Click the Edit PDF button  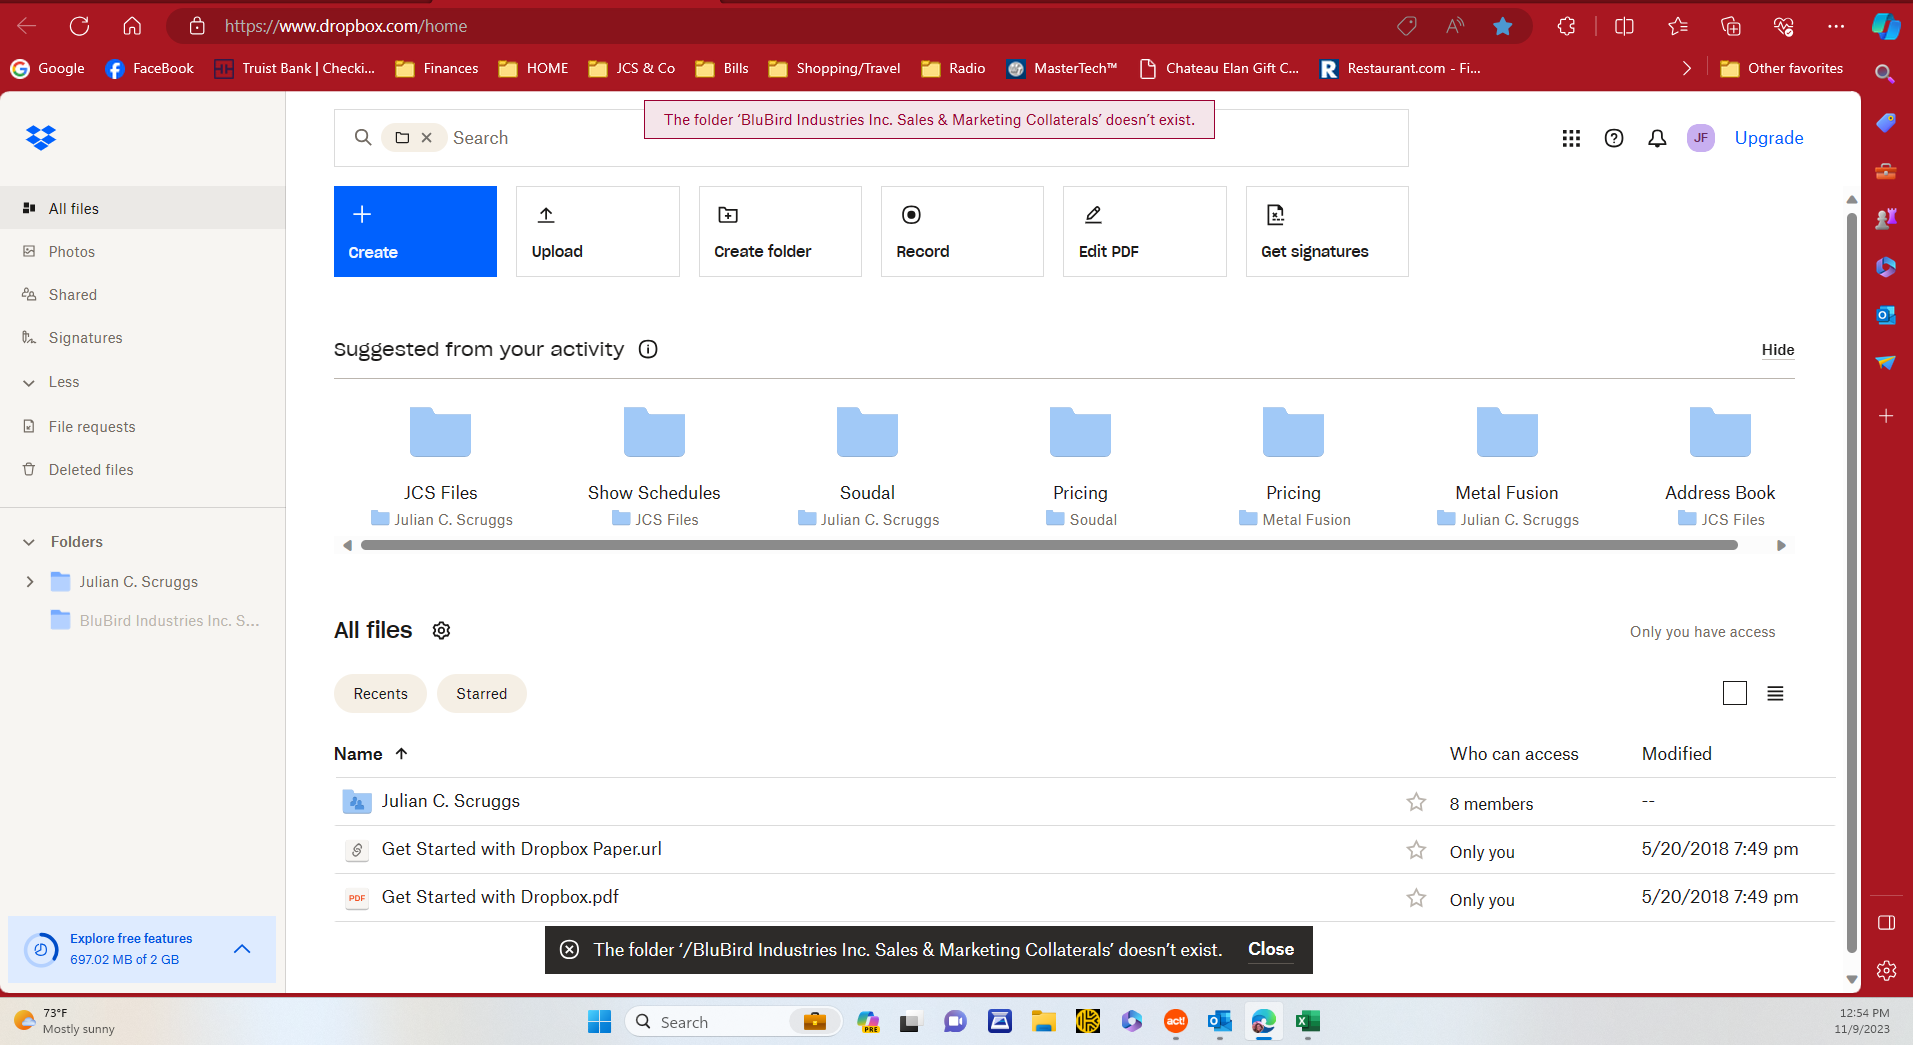pyautogui.click(x=1145, y=231)
